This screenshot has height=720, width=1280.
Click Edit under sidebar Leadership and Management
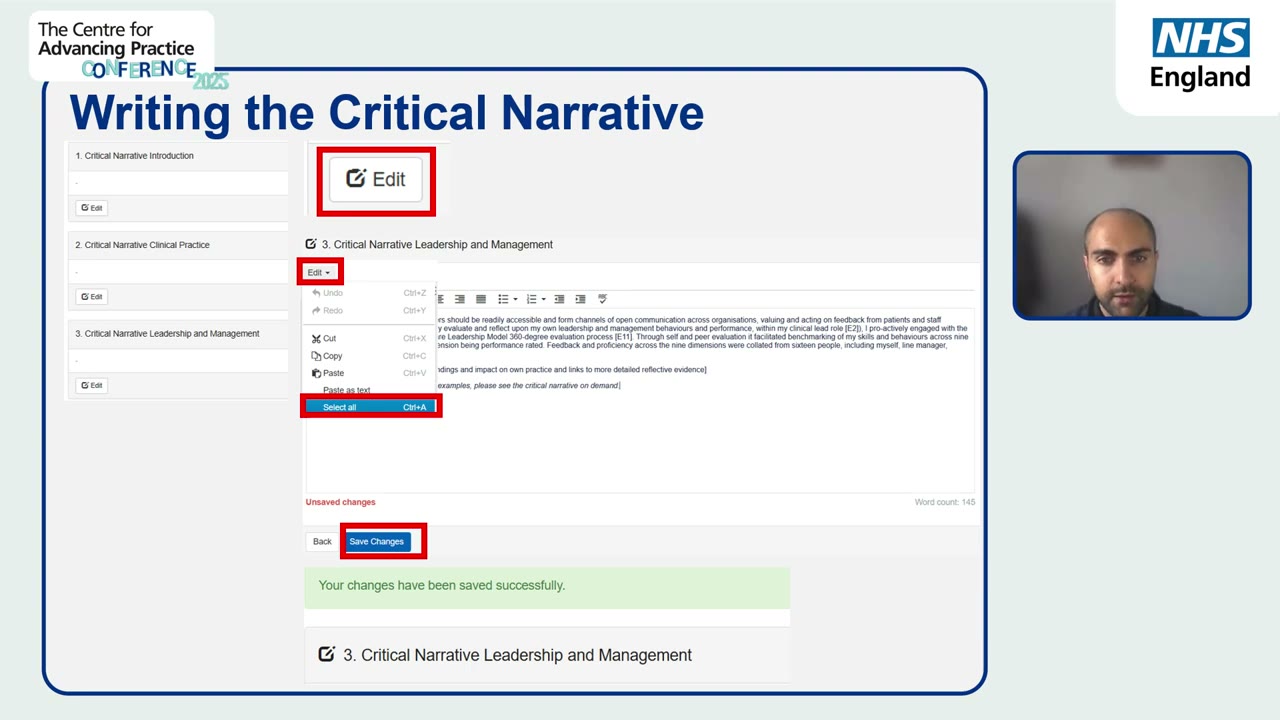click(92, 385)
